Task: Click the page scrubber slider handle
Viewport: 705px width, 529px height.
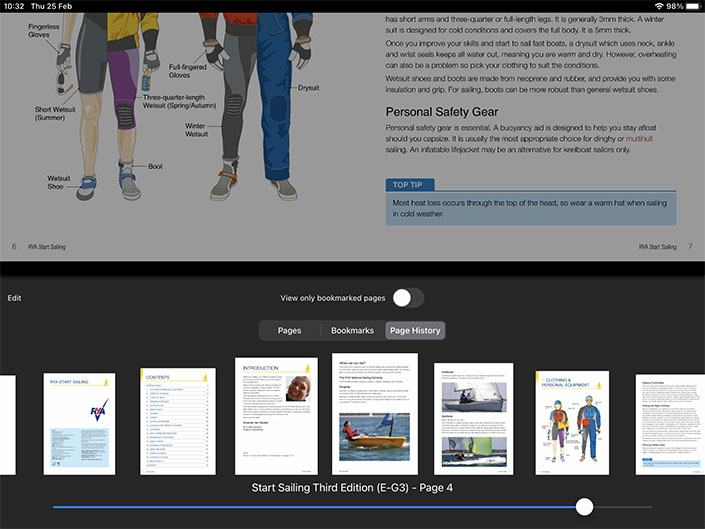Action: coord(584,507)
